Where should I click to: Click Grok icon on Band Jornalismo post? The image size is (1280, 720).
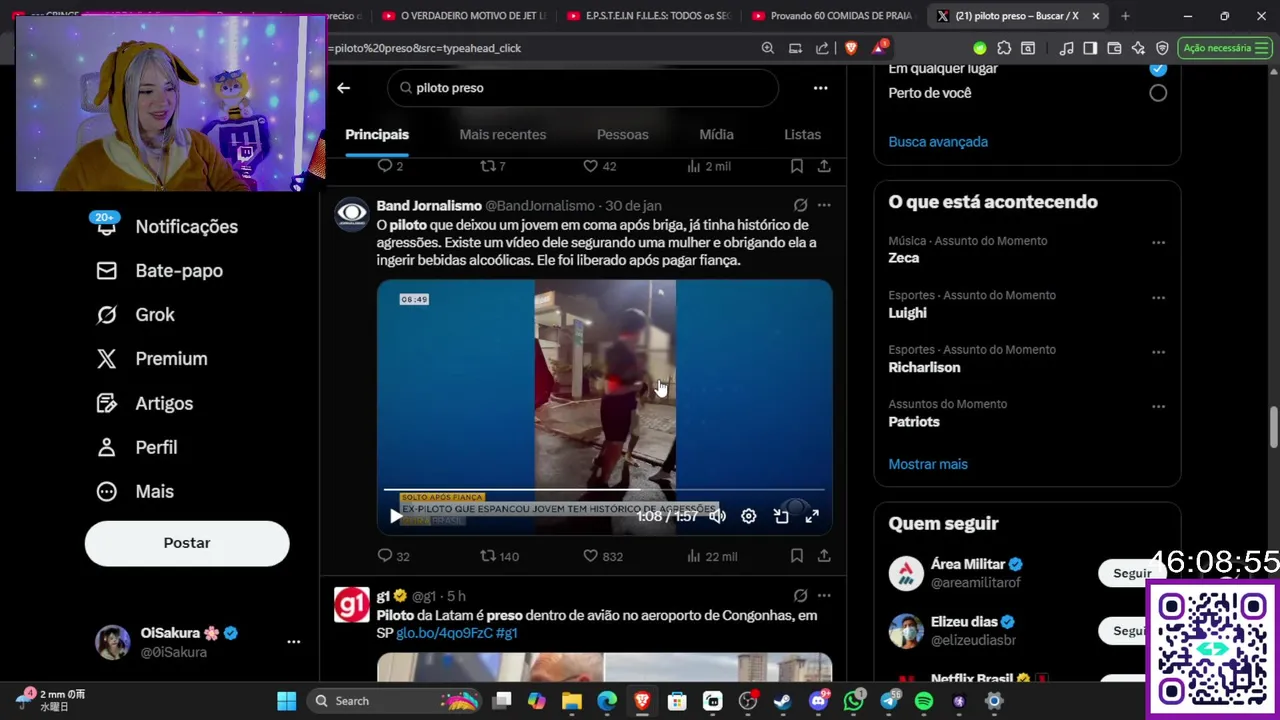pyautogui.click(x=800, y=205)
